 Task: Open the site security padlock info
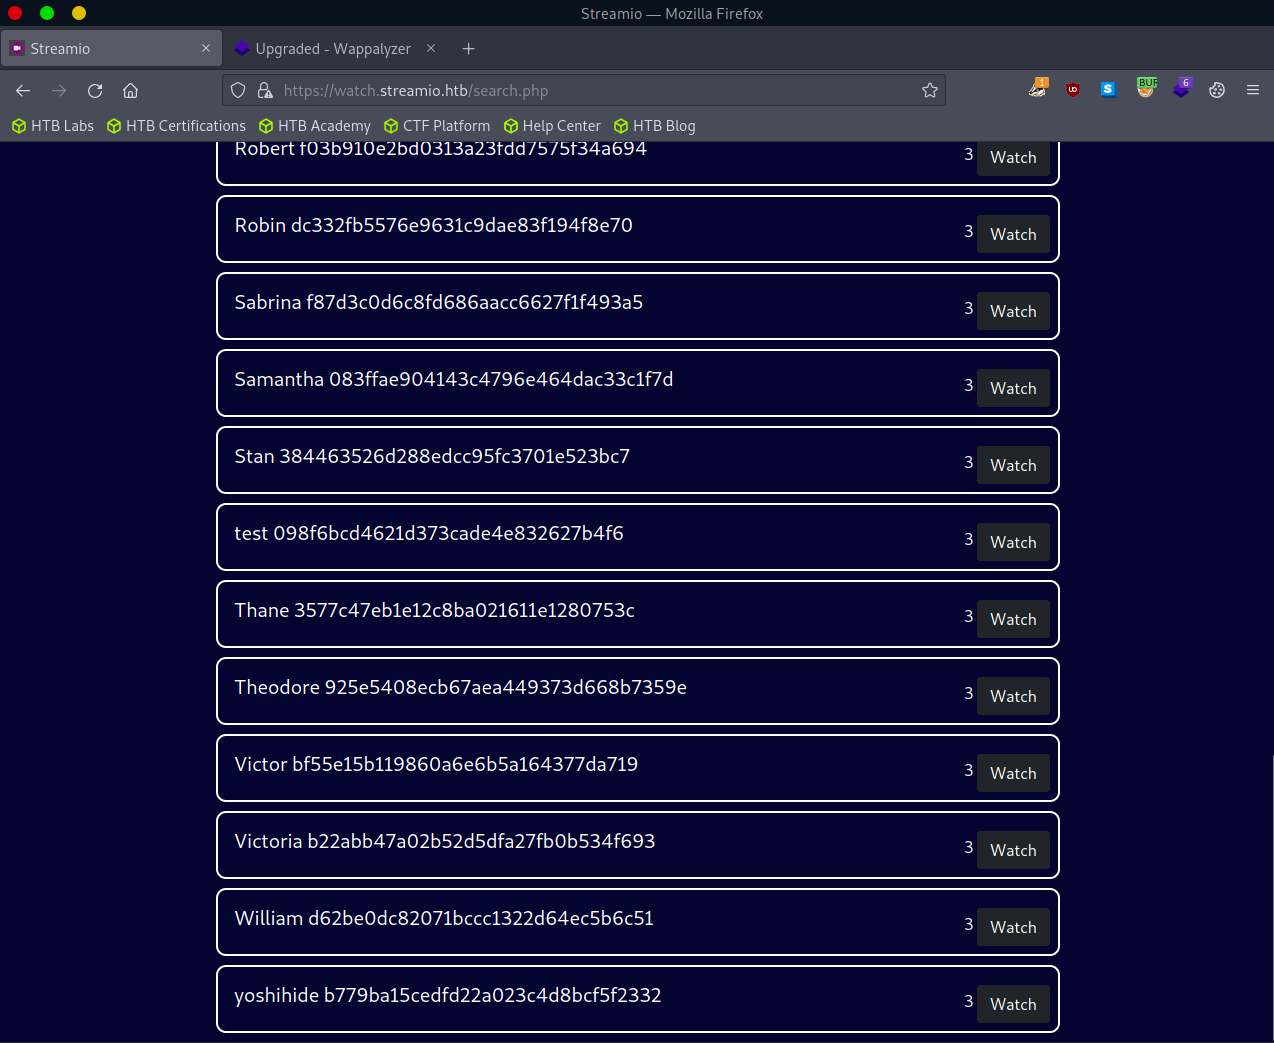tap(265, 90)
